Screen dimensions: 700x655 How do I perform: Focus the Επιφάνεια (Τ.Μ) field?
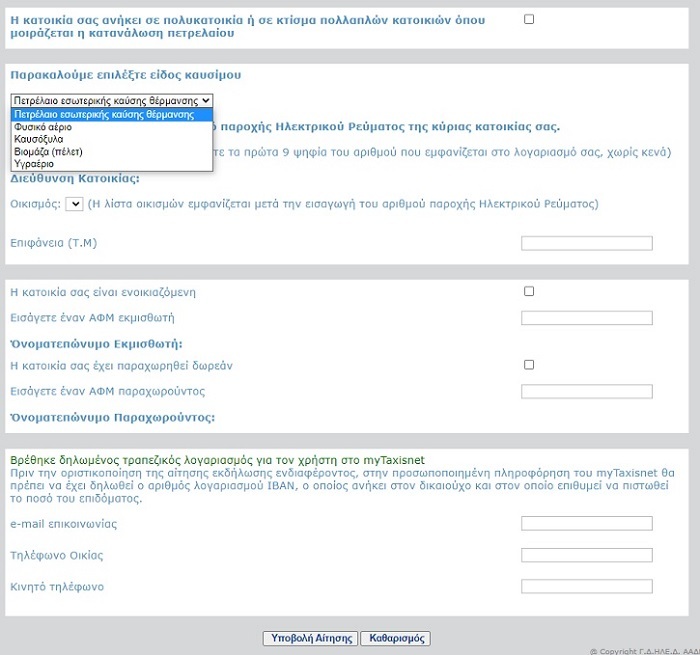[x=587, y=243]
